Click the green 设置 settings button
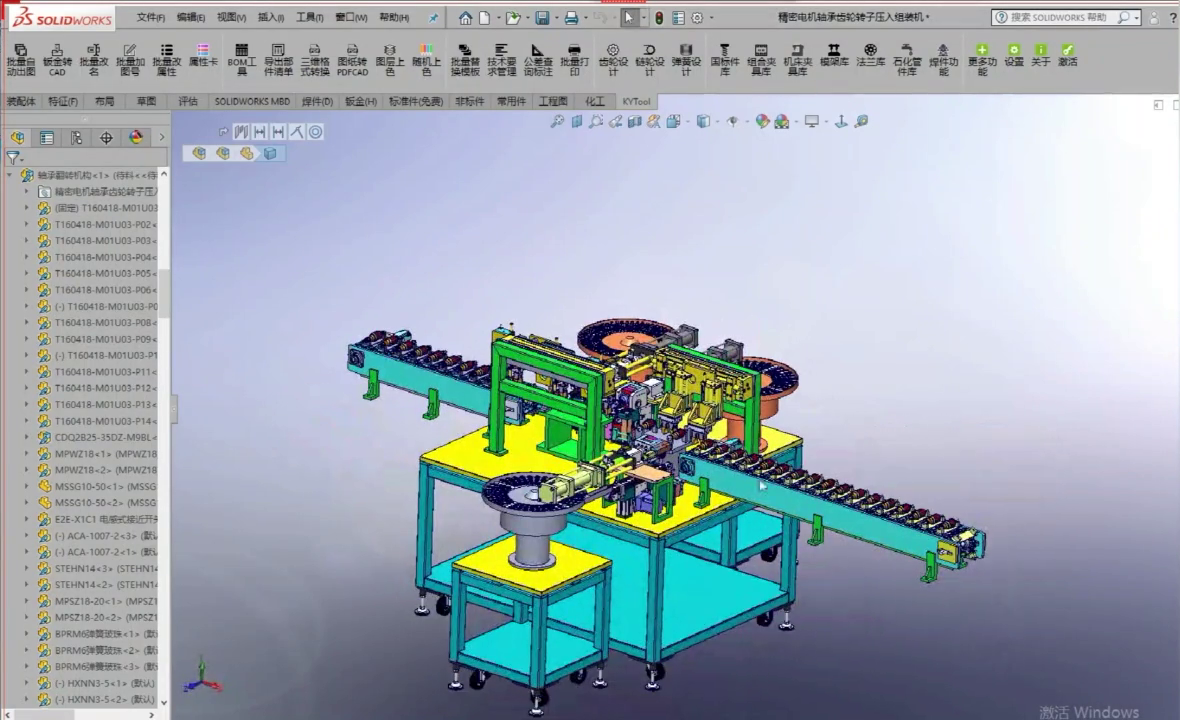Image resolution: width=1180 pixels, height=720 pixels. [x=1014, y=56]
